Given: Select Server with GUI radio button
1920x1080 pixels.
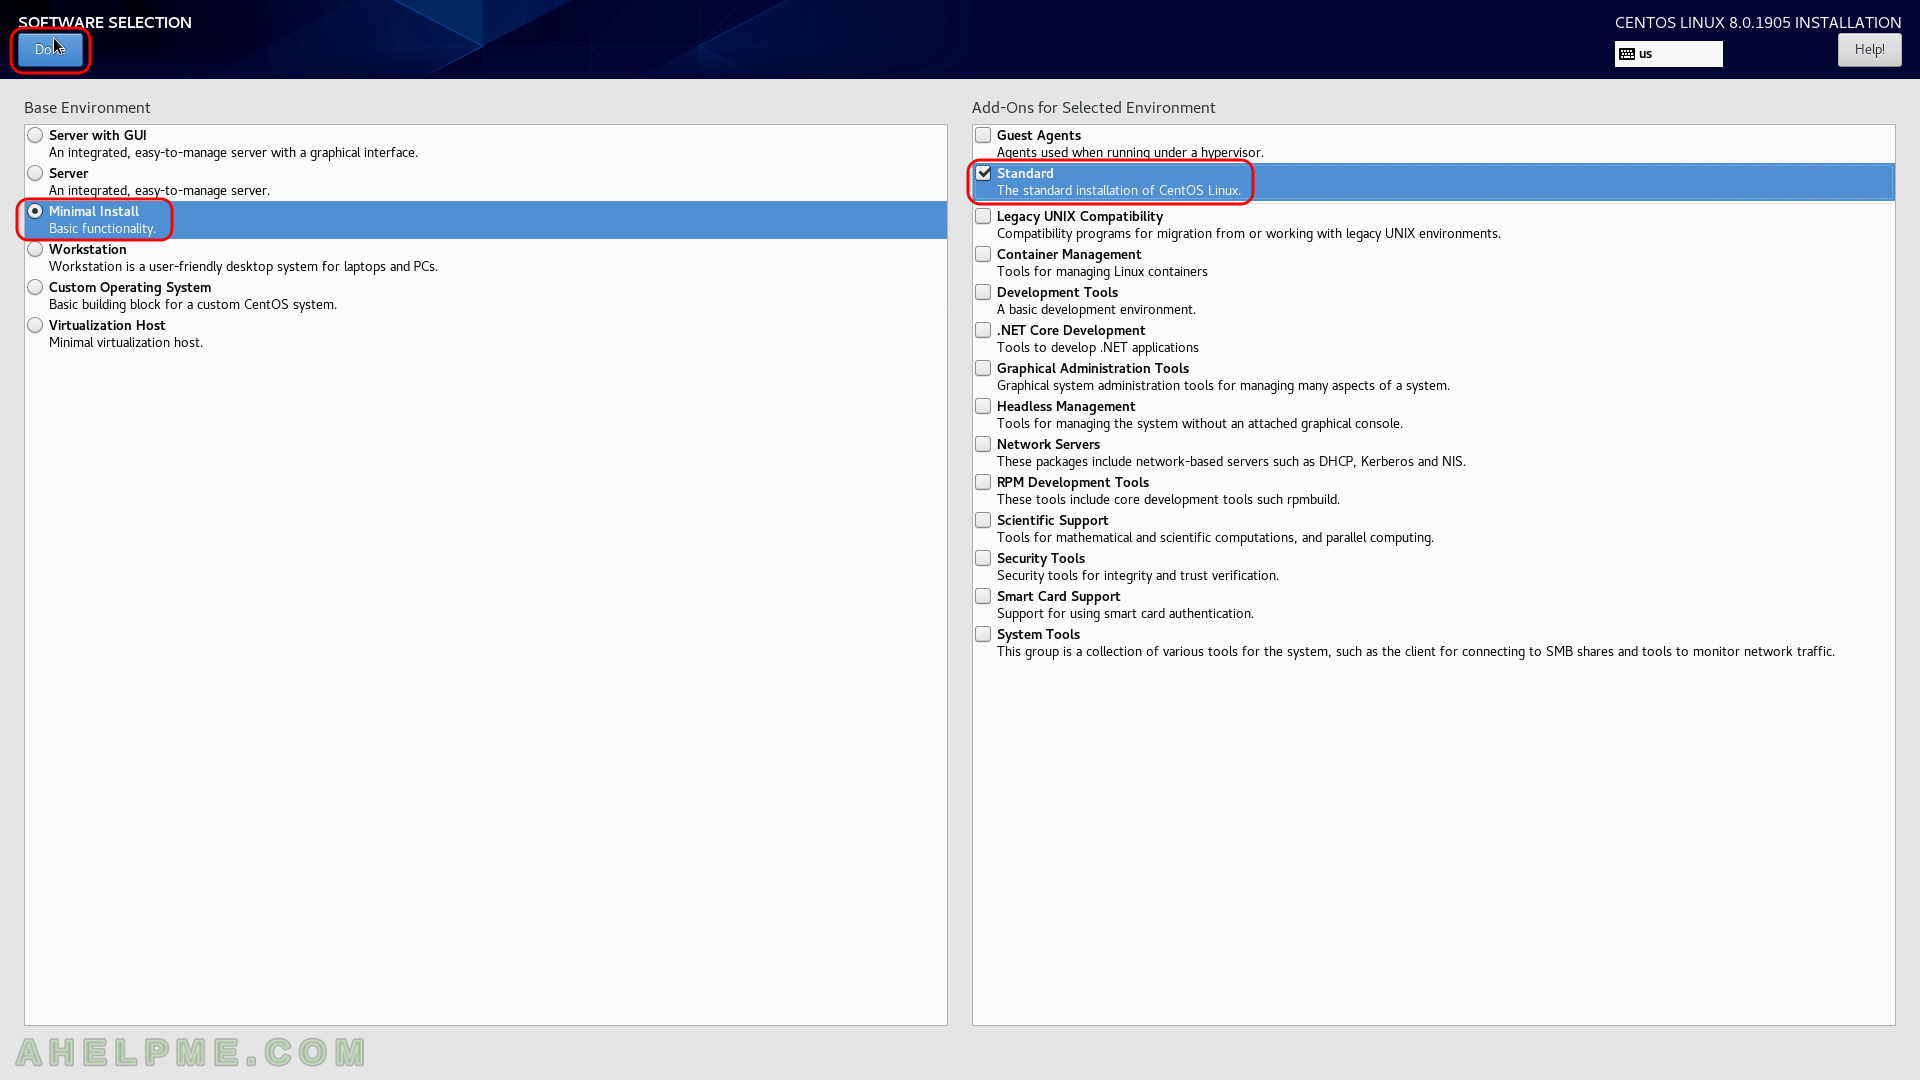Looking at the screenshot, I should click(35, 135).
